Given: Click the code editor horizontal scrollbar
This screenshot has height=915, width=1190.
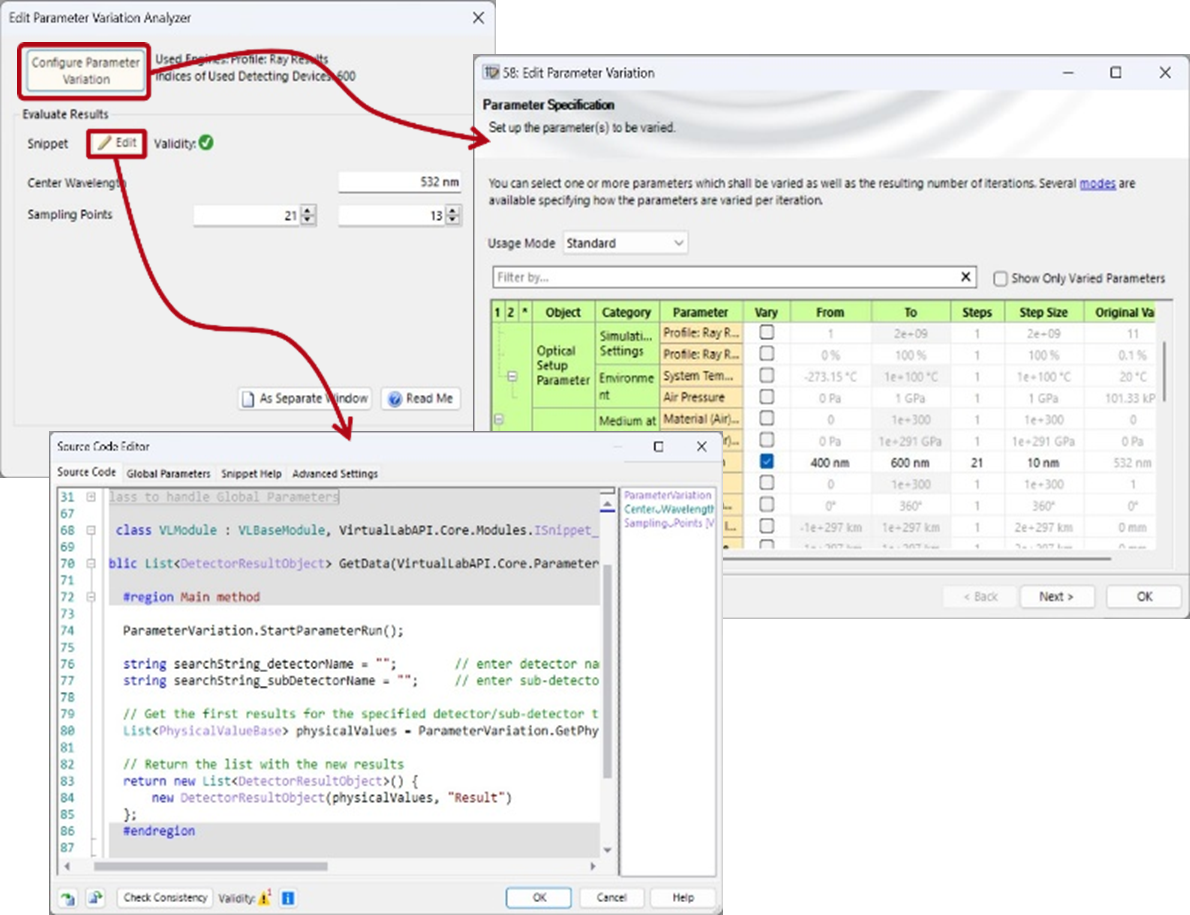Looking at the screenshot, I should point(210,866).
